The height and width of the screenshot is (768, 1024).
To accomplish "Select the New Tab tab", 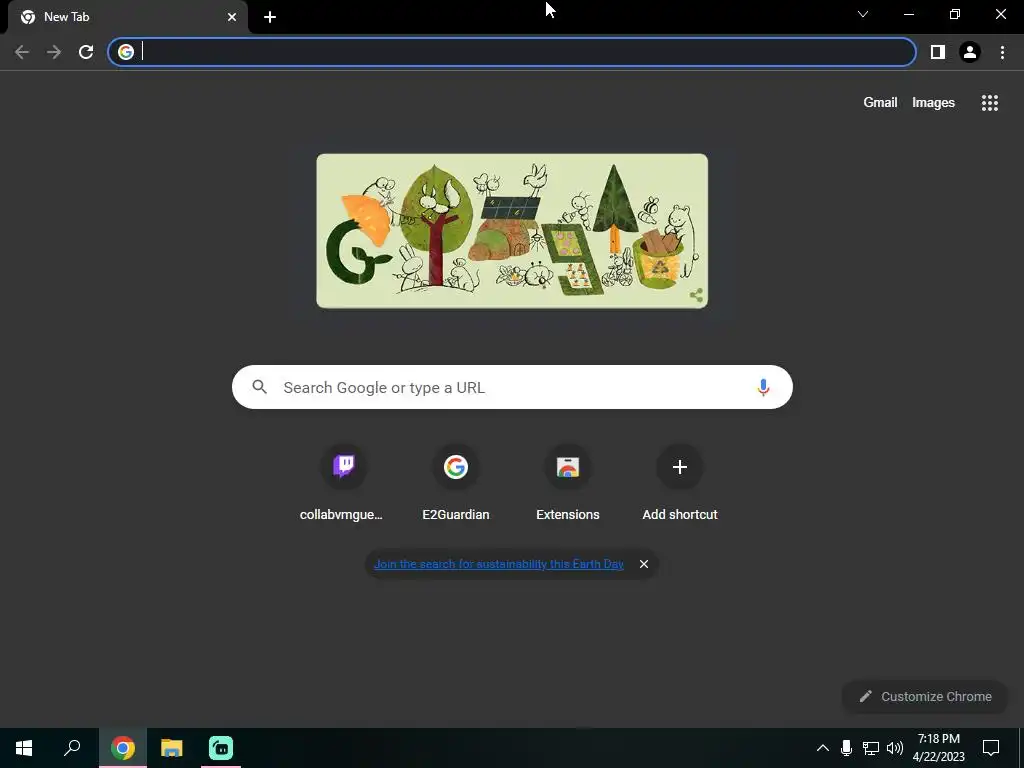I will pos(127,17).
